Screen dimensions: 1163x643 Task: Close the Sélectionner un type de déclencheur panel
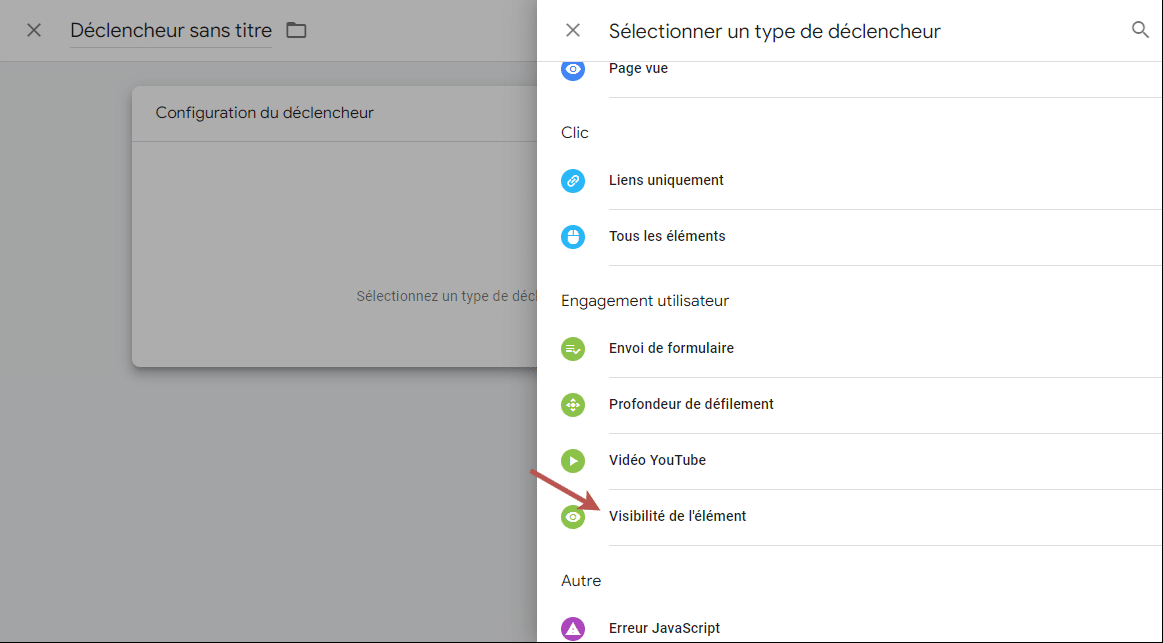click(x=573, y=30)
